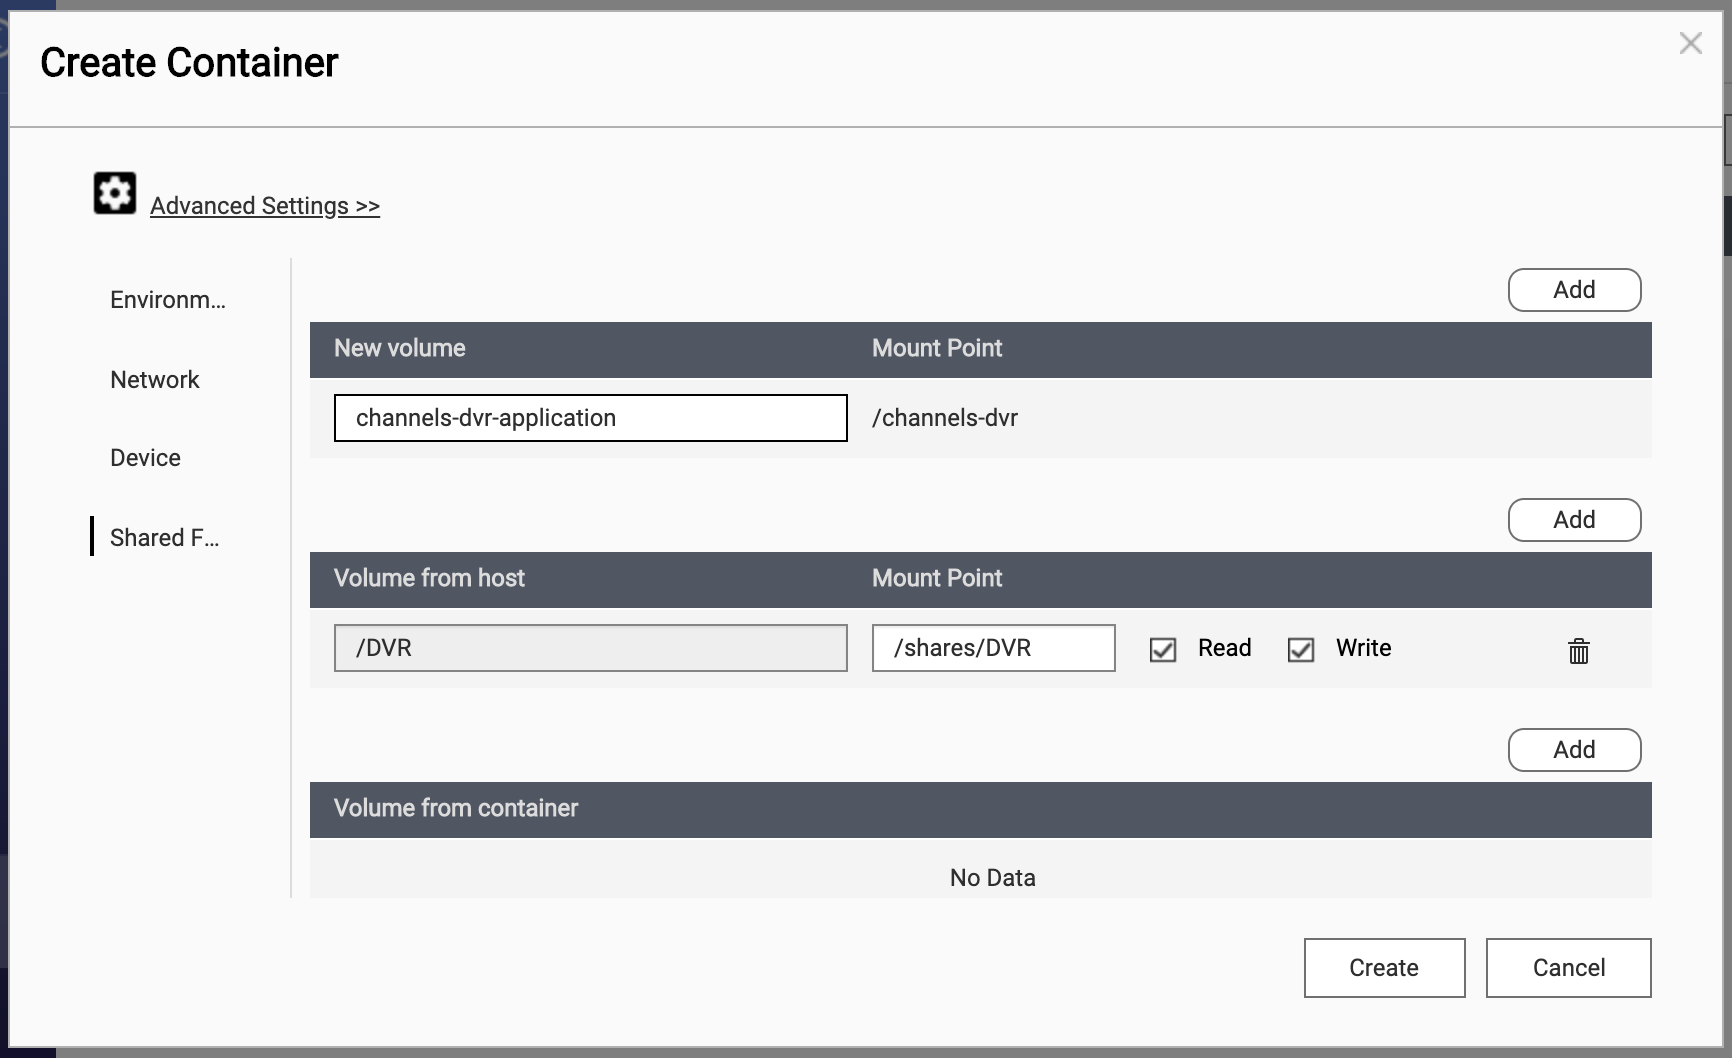Toggle the Read permission checkbox
1732x1058 pixels.
pos(1163,650)
